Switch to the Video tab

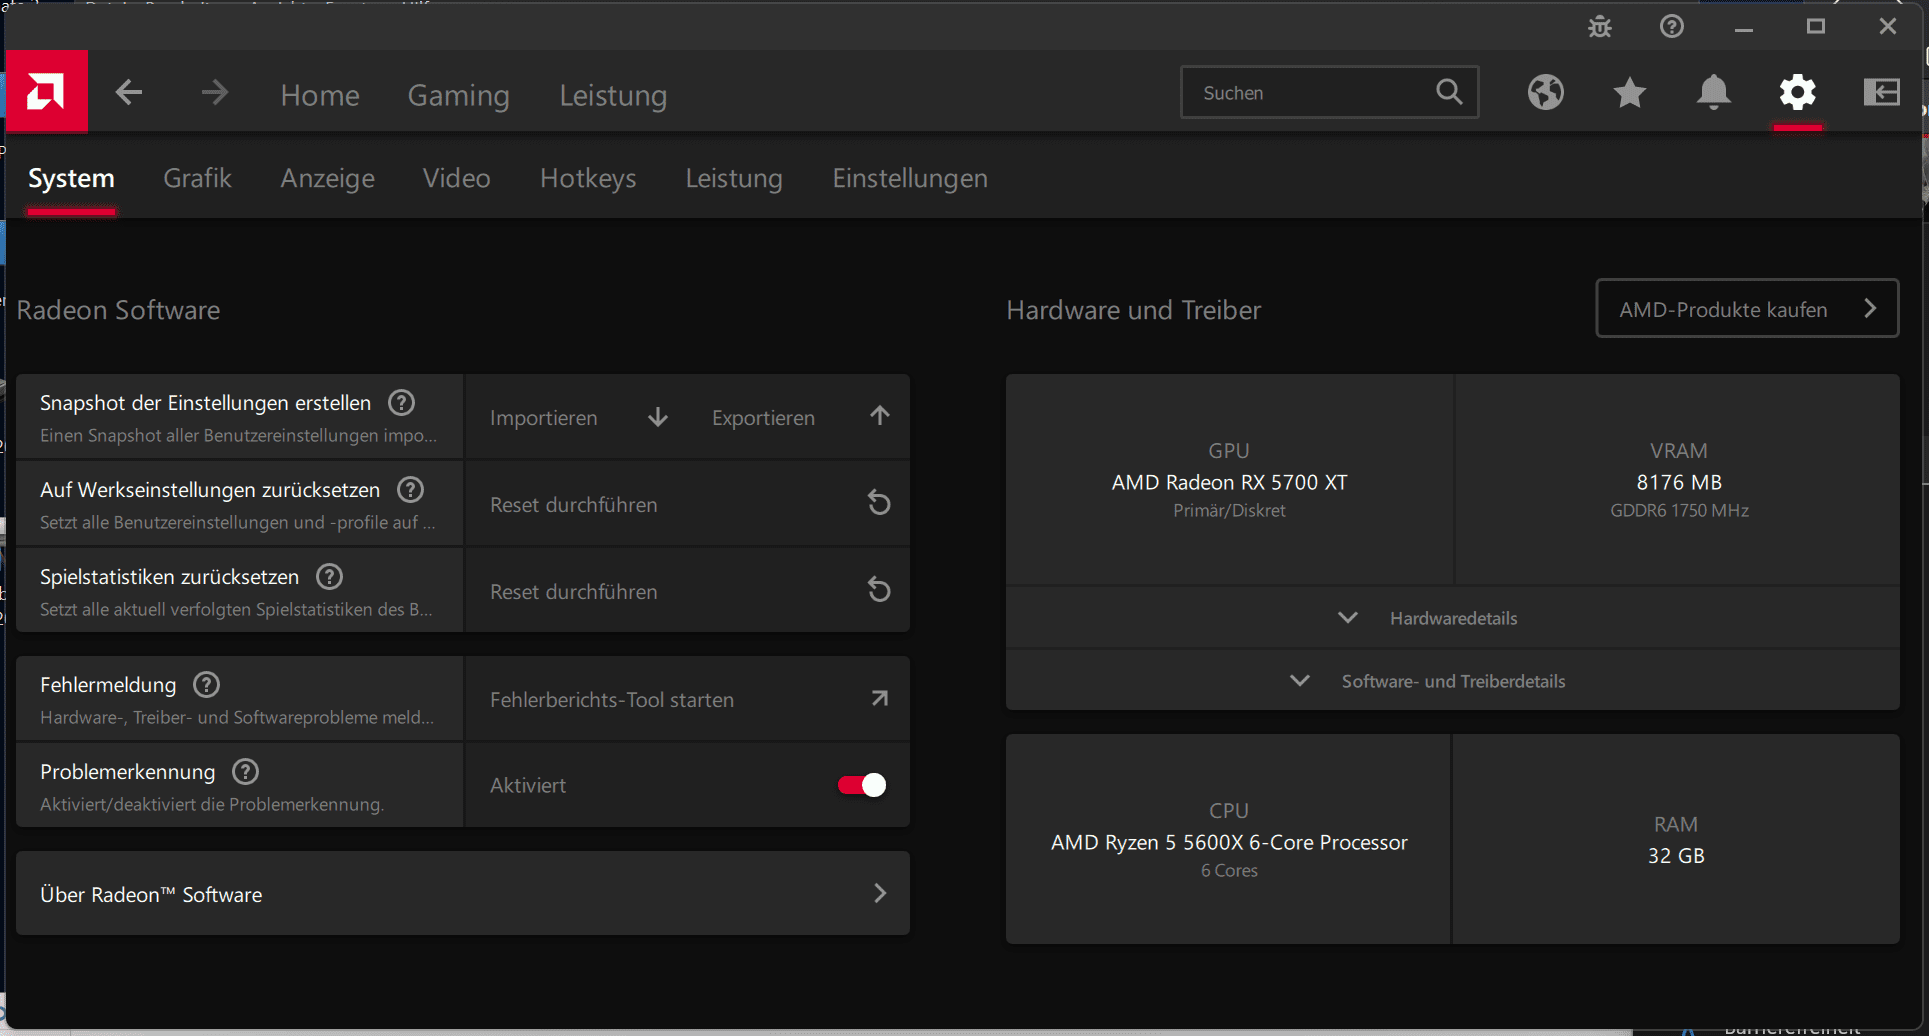[456, 178]
